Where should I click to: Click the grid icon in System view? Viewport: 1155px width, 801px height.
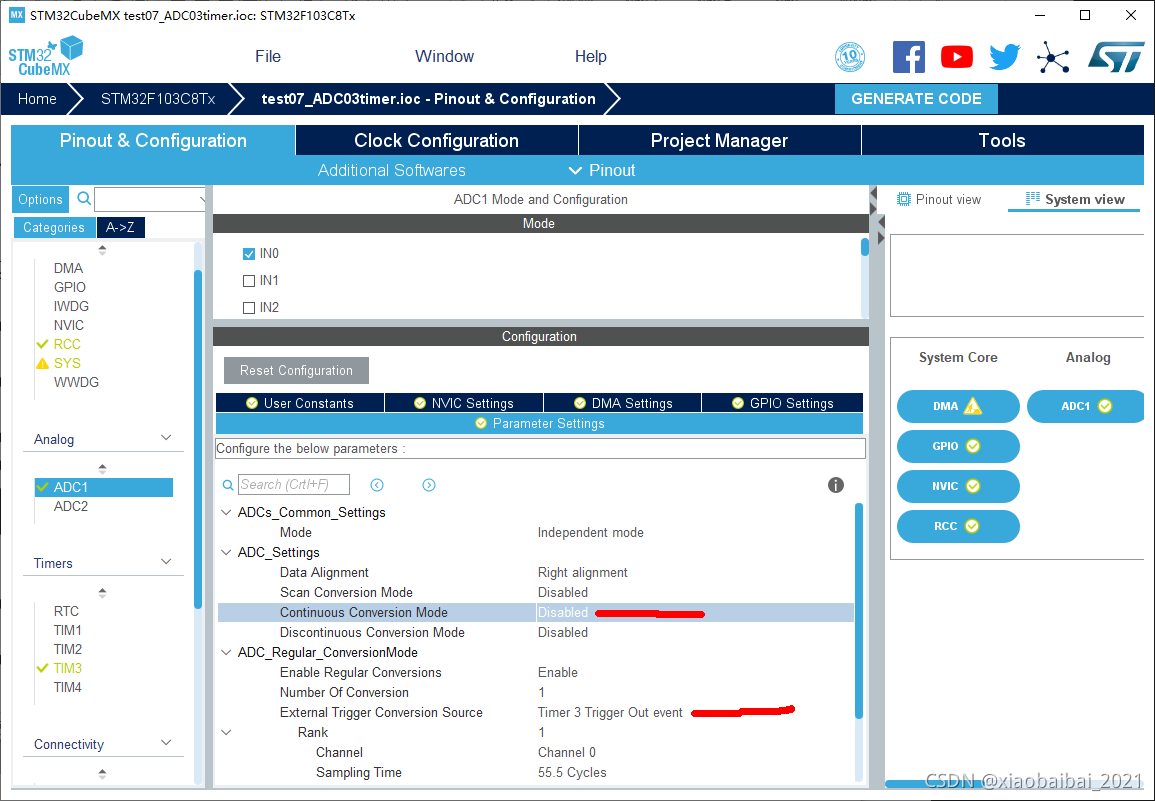[1033, 199]
